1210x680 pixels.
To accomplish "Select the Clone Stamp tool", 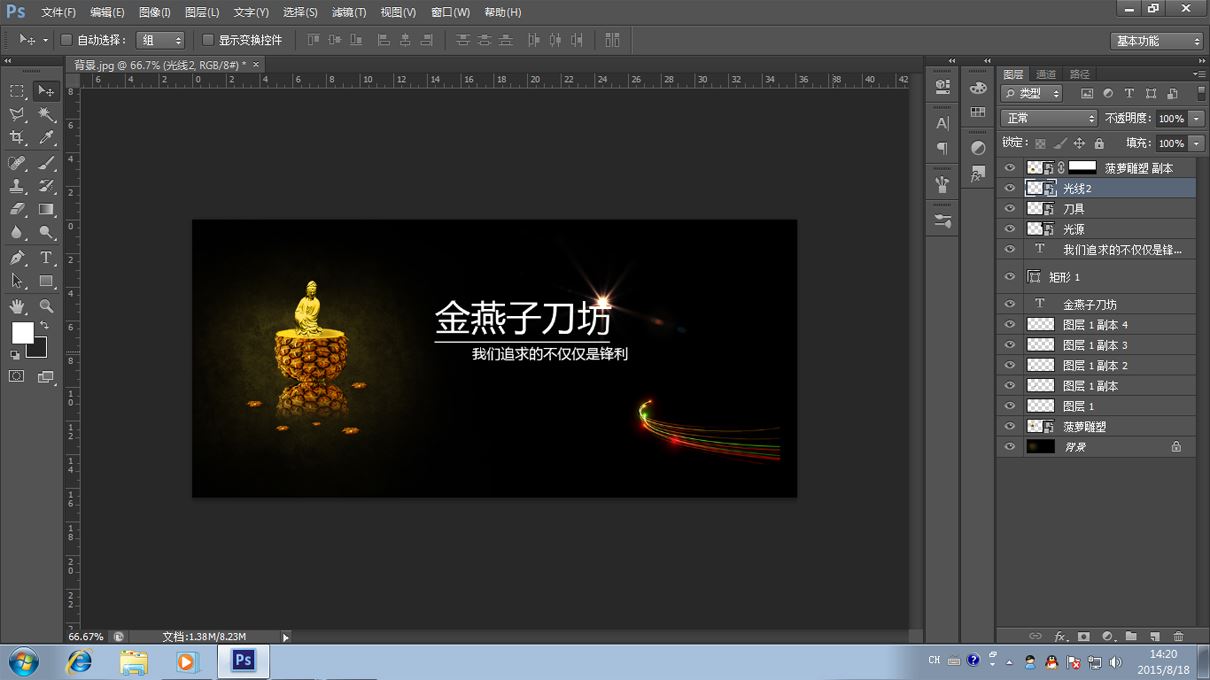I will (17, 186).
